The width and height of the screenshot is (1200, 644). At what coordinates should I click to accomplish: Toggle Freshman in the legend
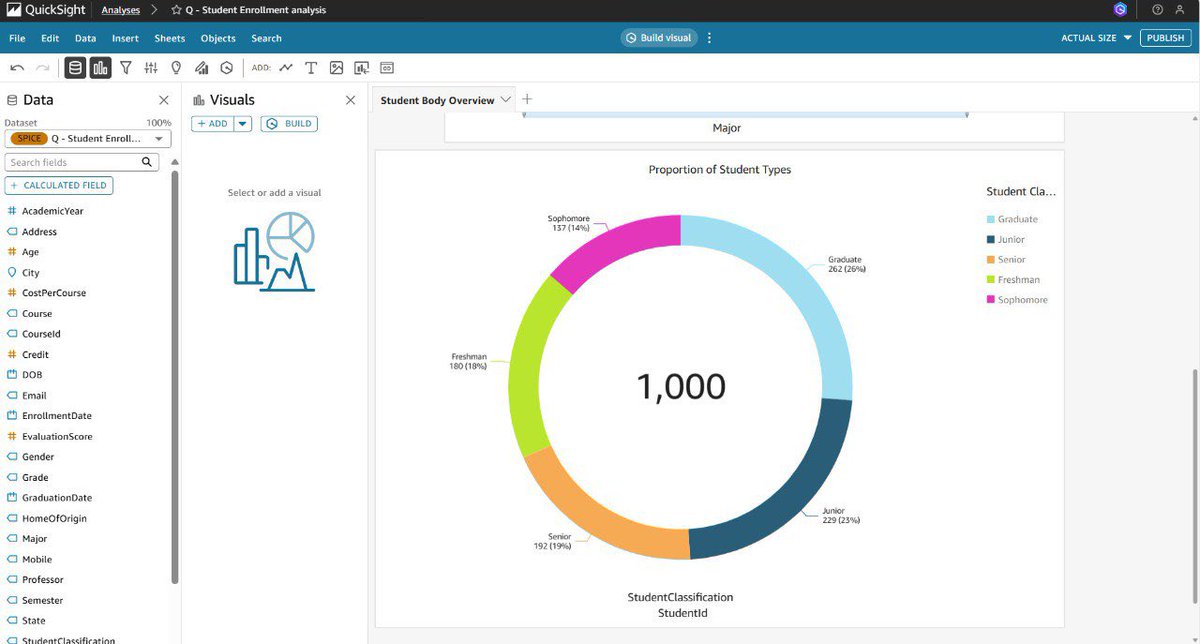pos(1015,279)
